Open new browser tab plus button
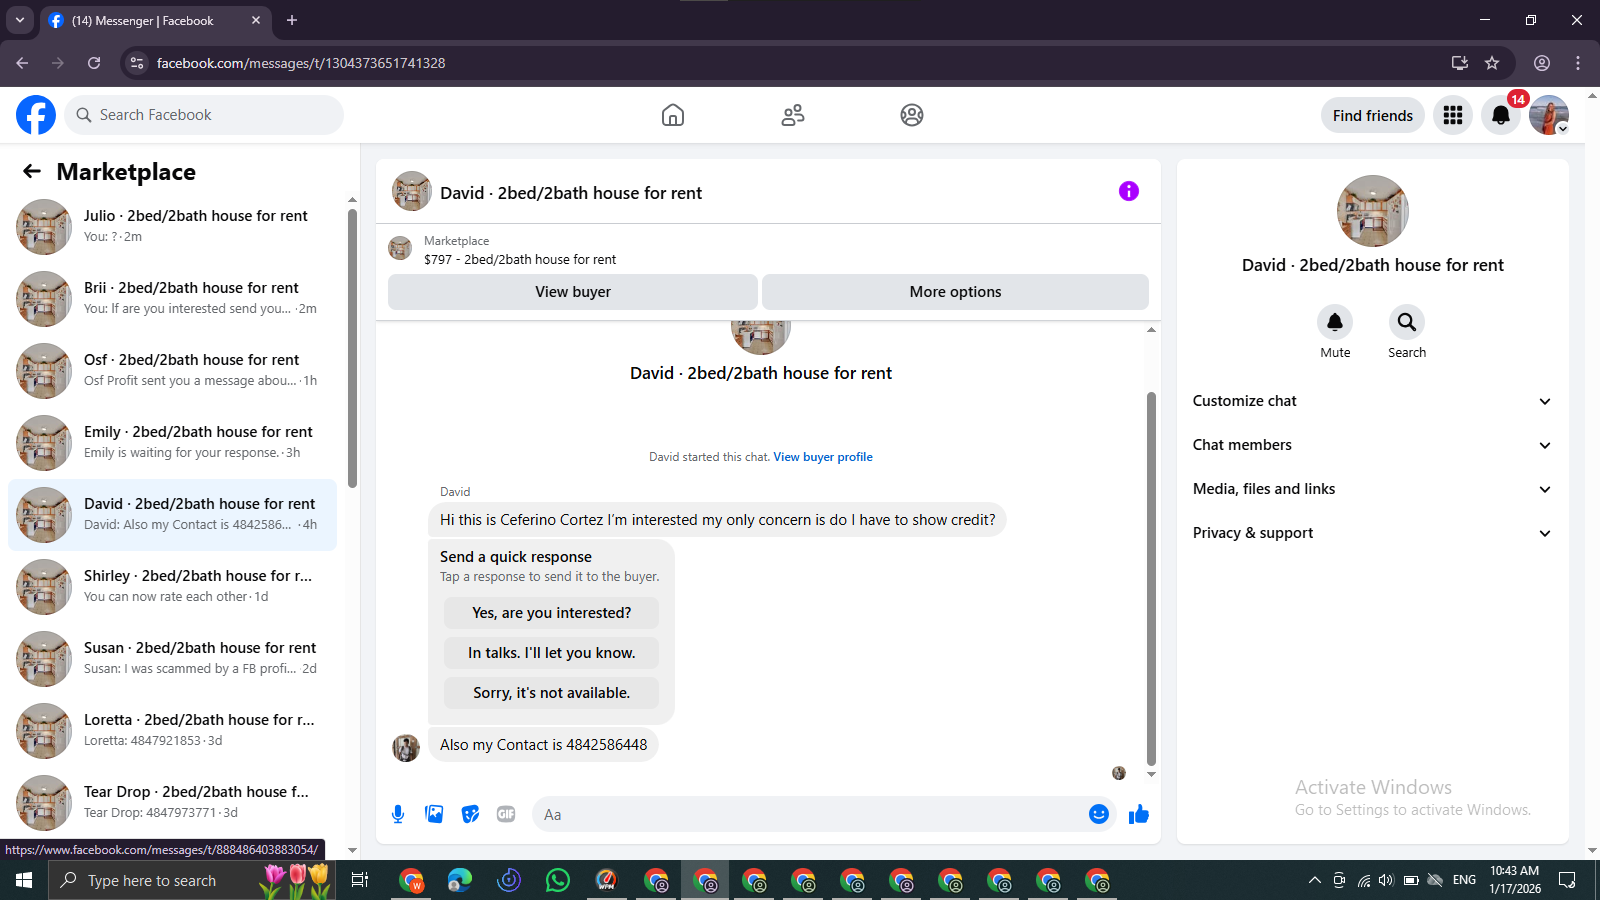The height and width of the screenshot is (900, 1600). [292, 20]
